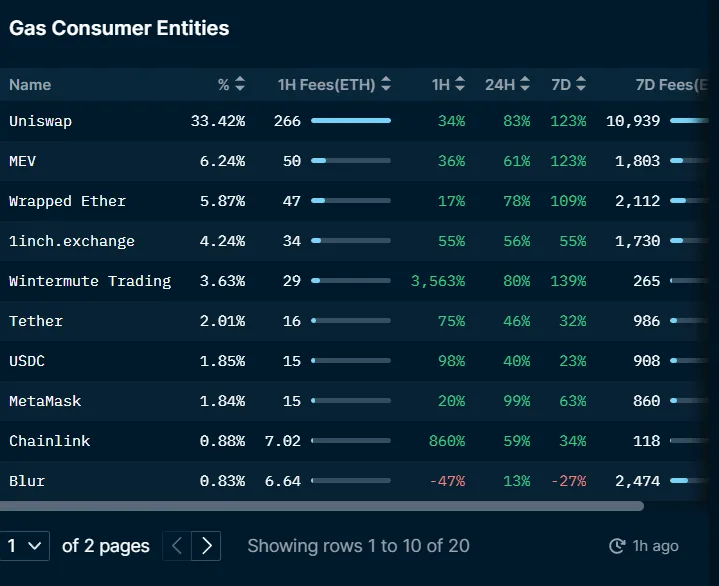The image size is (719, 586).
Task: Sort by 1H Fees(ETH) column arrows
Action: pyautogui.click(x=386, y=84)
